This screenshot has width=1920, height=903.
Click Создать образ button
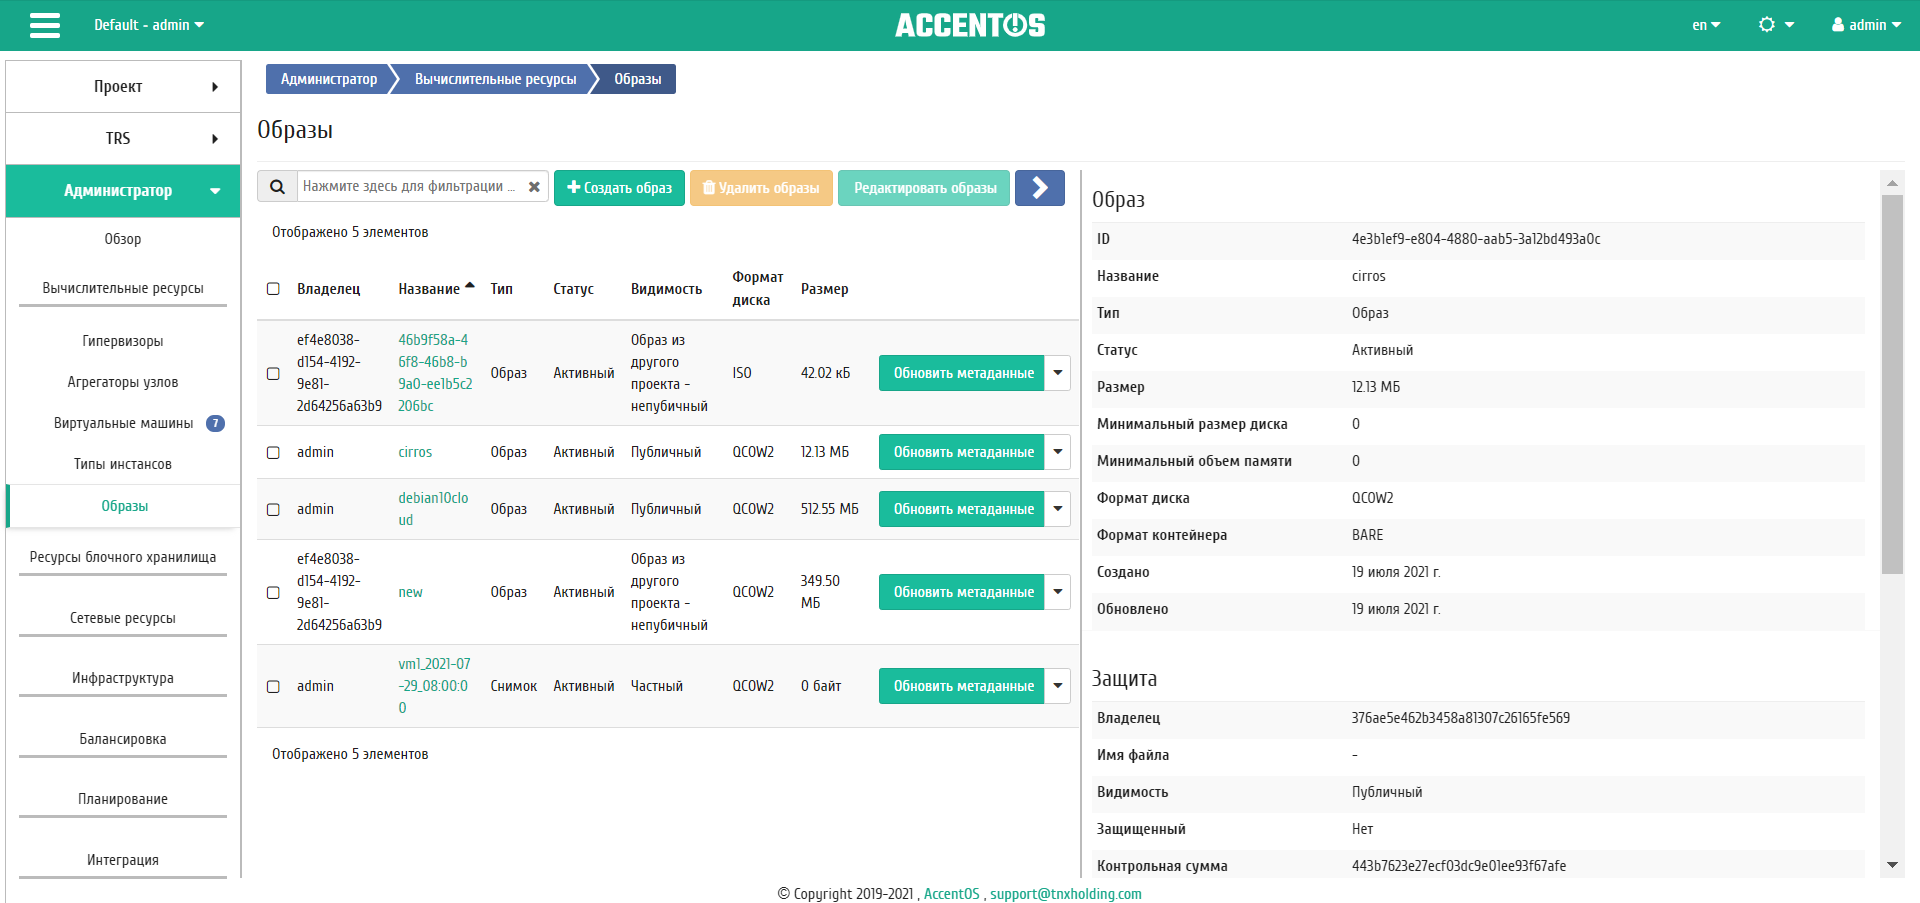pos(619,188)
